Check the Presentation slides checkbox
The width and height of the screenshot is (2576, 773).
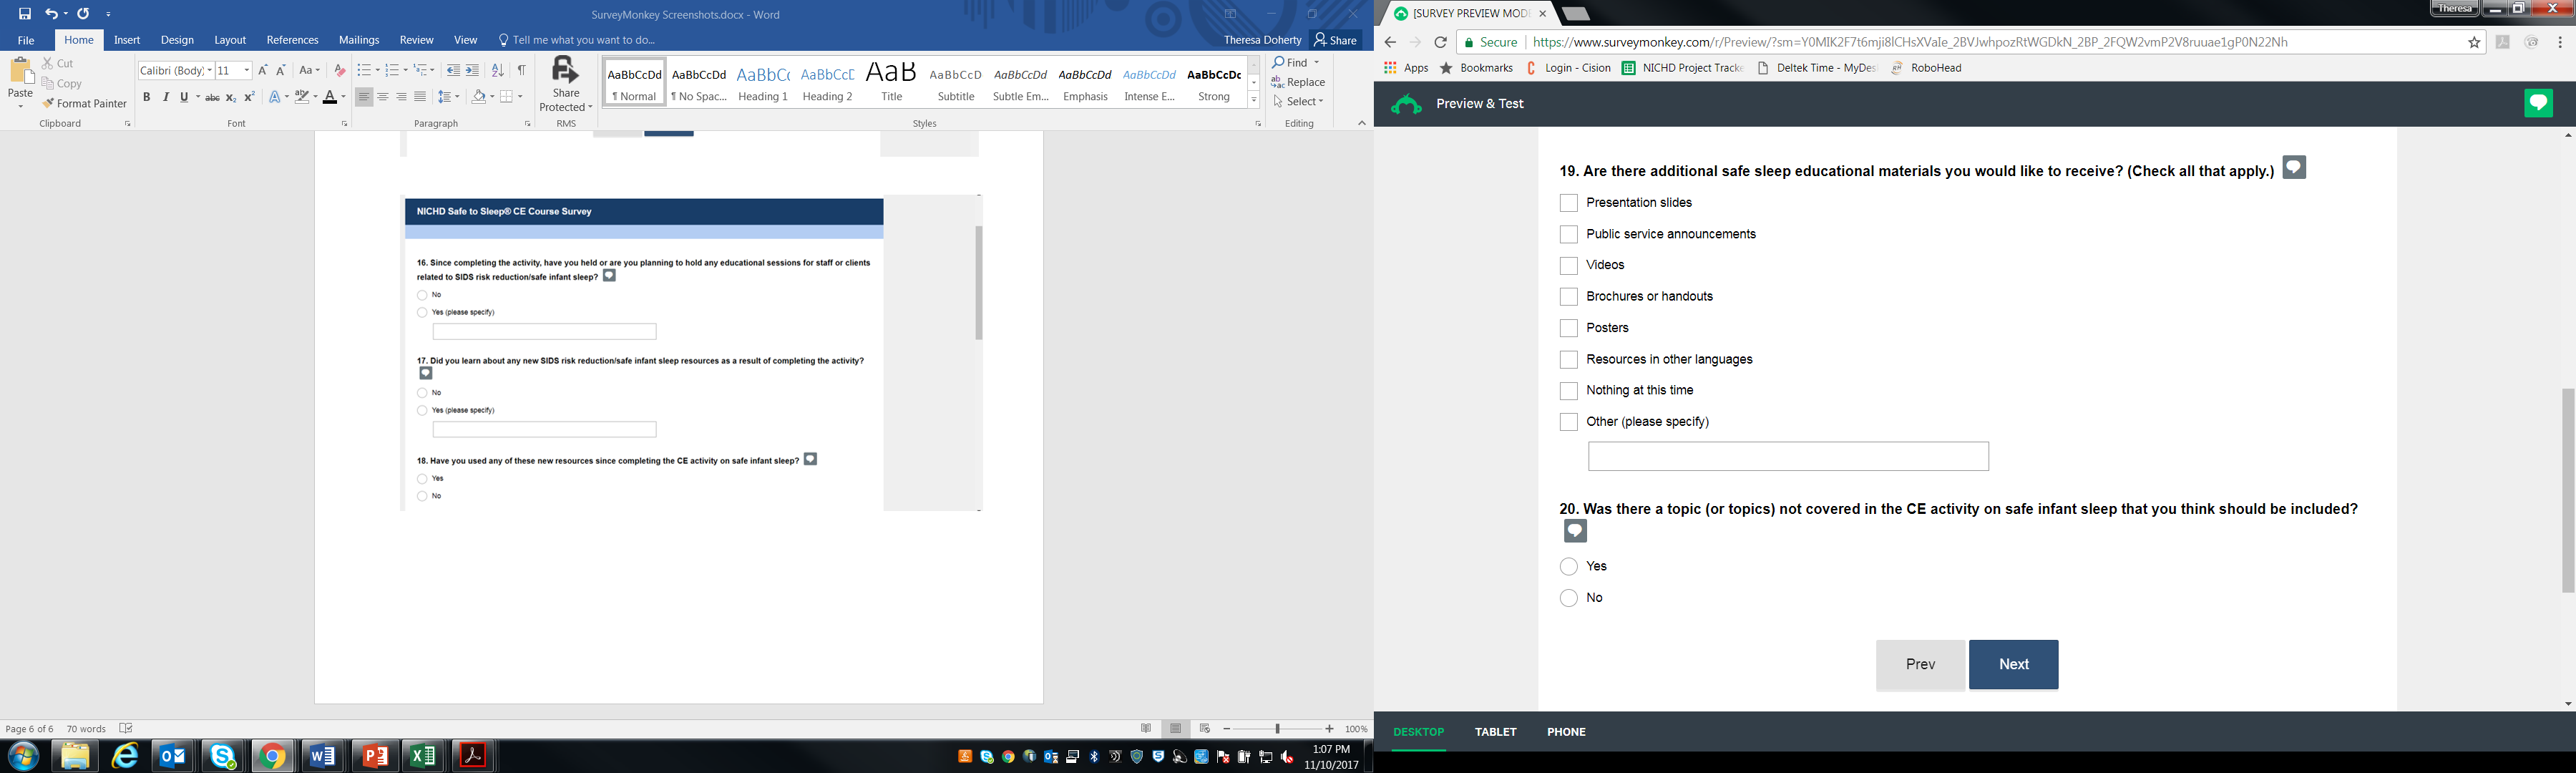click(x=1568, y=203)
